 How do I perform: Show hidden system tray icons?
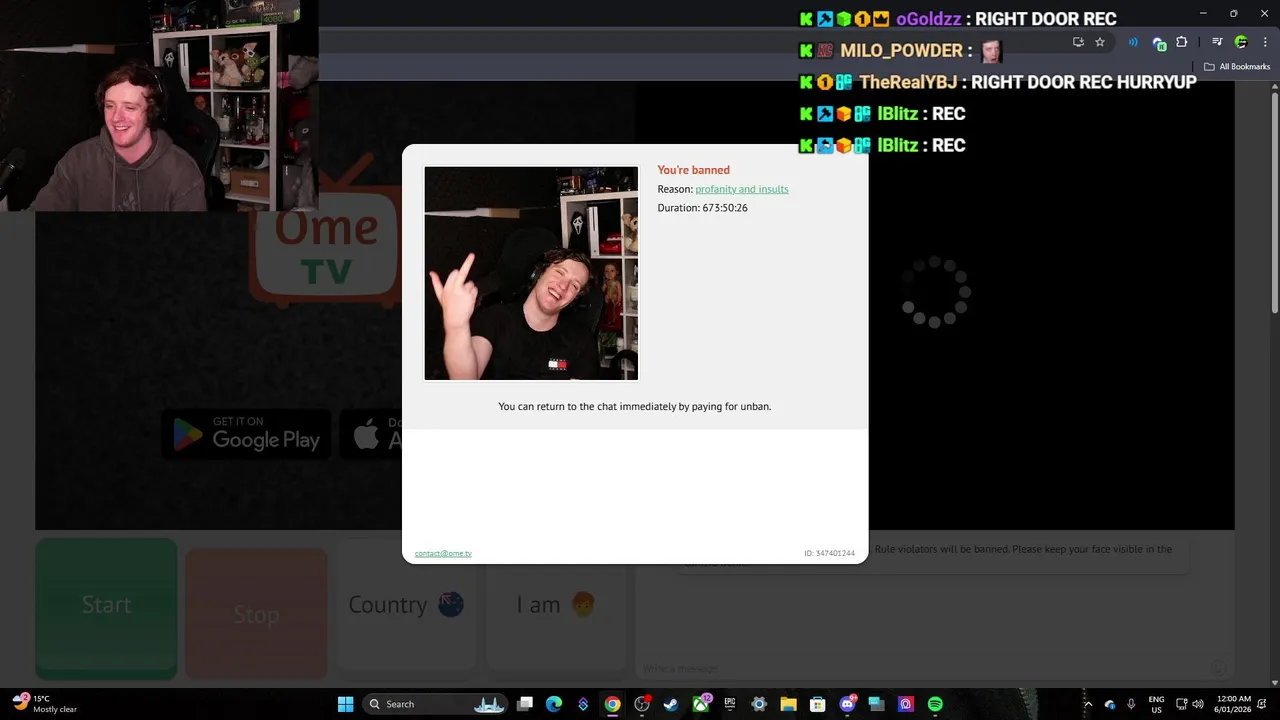1088,704
